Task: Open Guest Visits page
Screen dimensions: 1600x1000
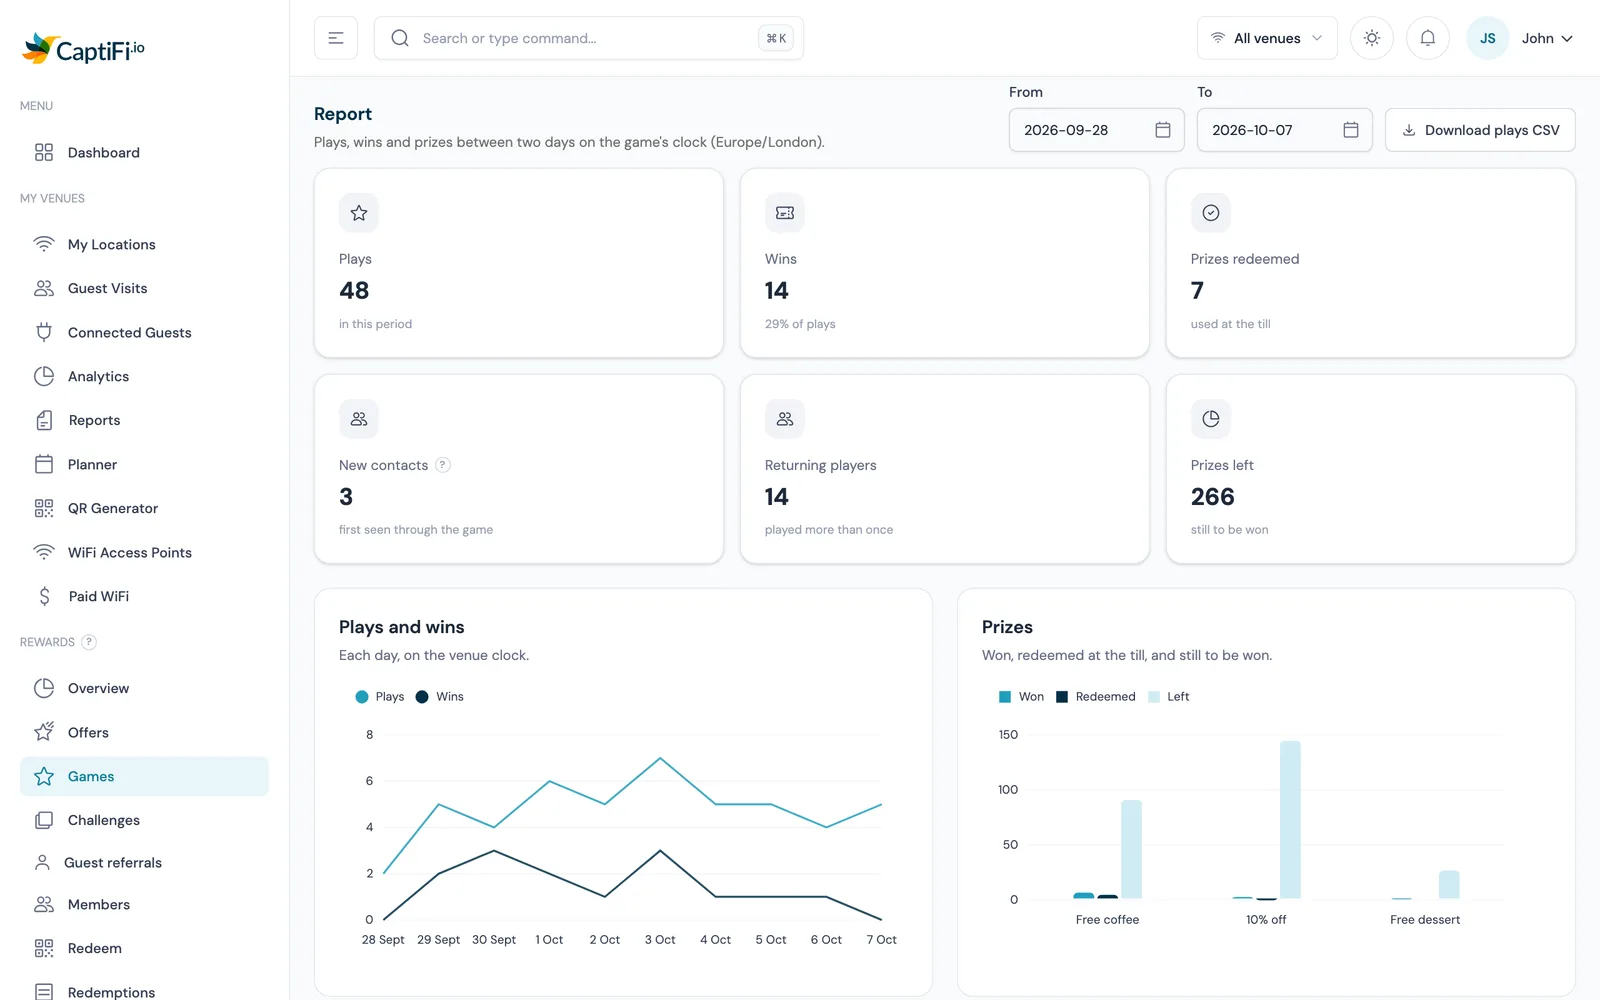Action: point(144,288)
